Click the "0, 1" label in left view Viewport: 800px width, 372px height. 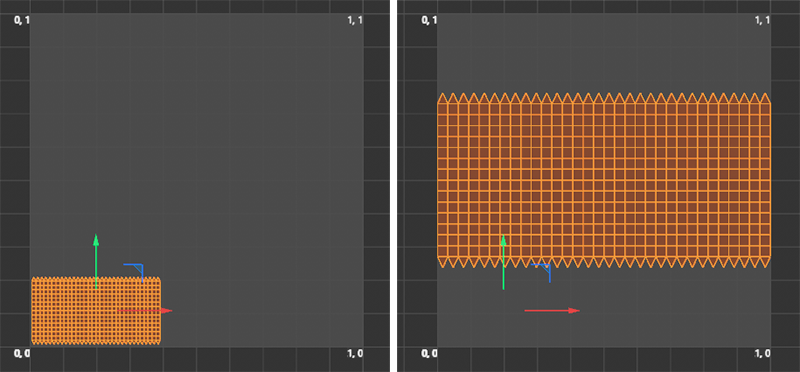pyautogui.click(x=21, y=20)
